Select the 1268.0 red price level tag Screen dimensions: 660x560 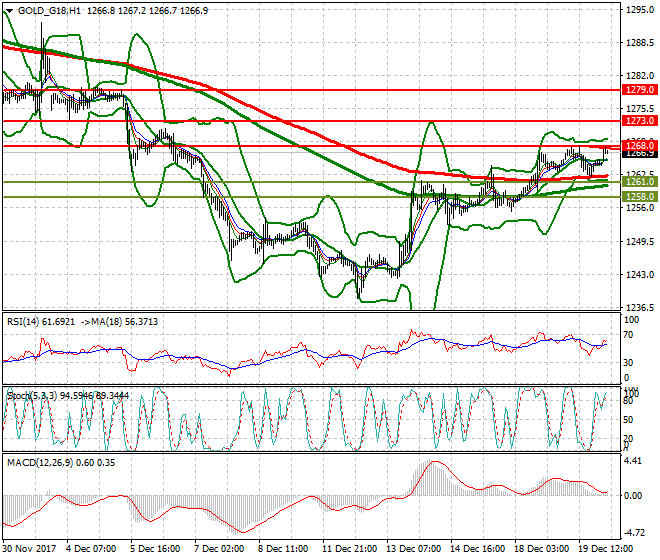pyautogui.click(x=638, y=144)
